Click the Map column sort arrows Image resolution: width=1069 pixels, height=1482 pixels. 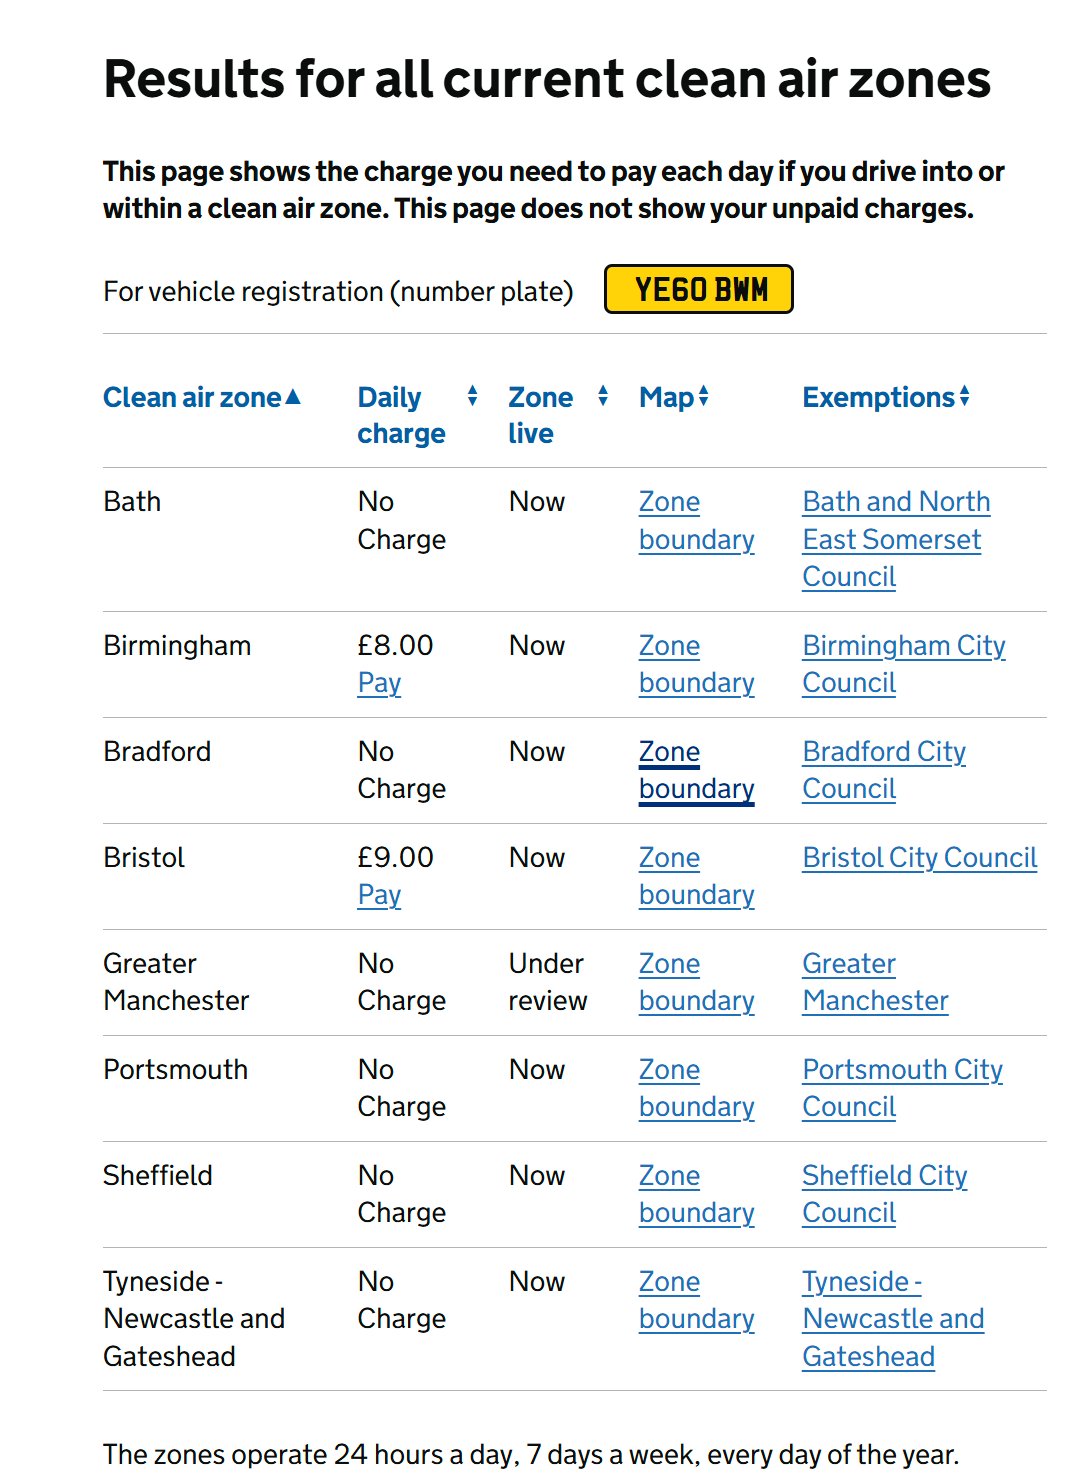704,396
